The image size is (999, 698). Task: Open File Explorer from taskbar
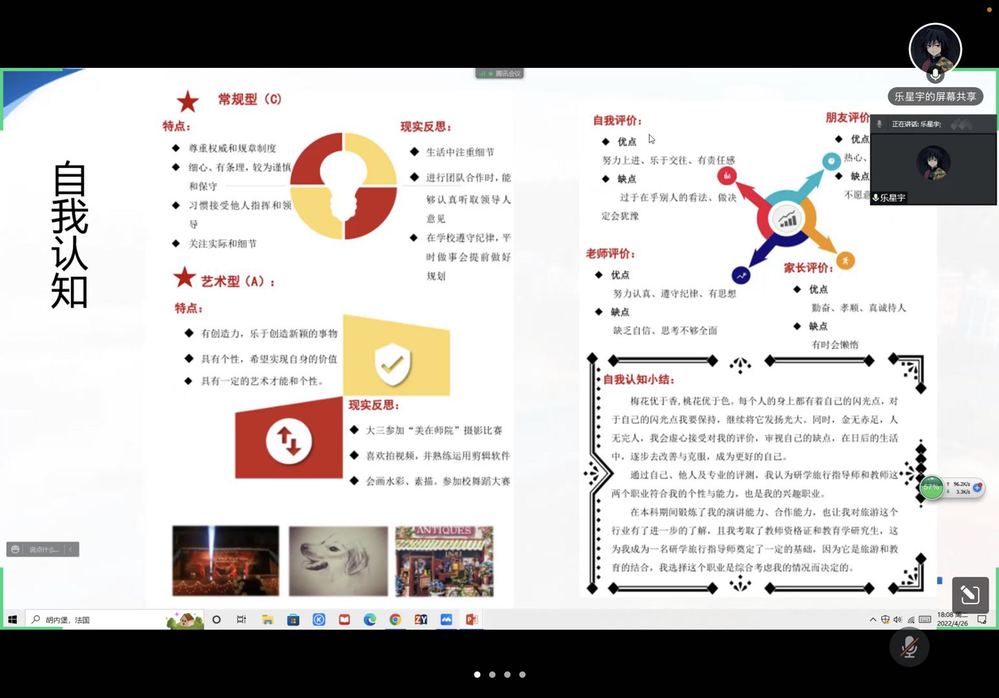coord(267,620)
